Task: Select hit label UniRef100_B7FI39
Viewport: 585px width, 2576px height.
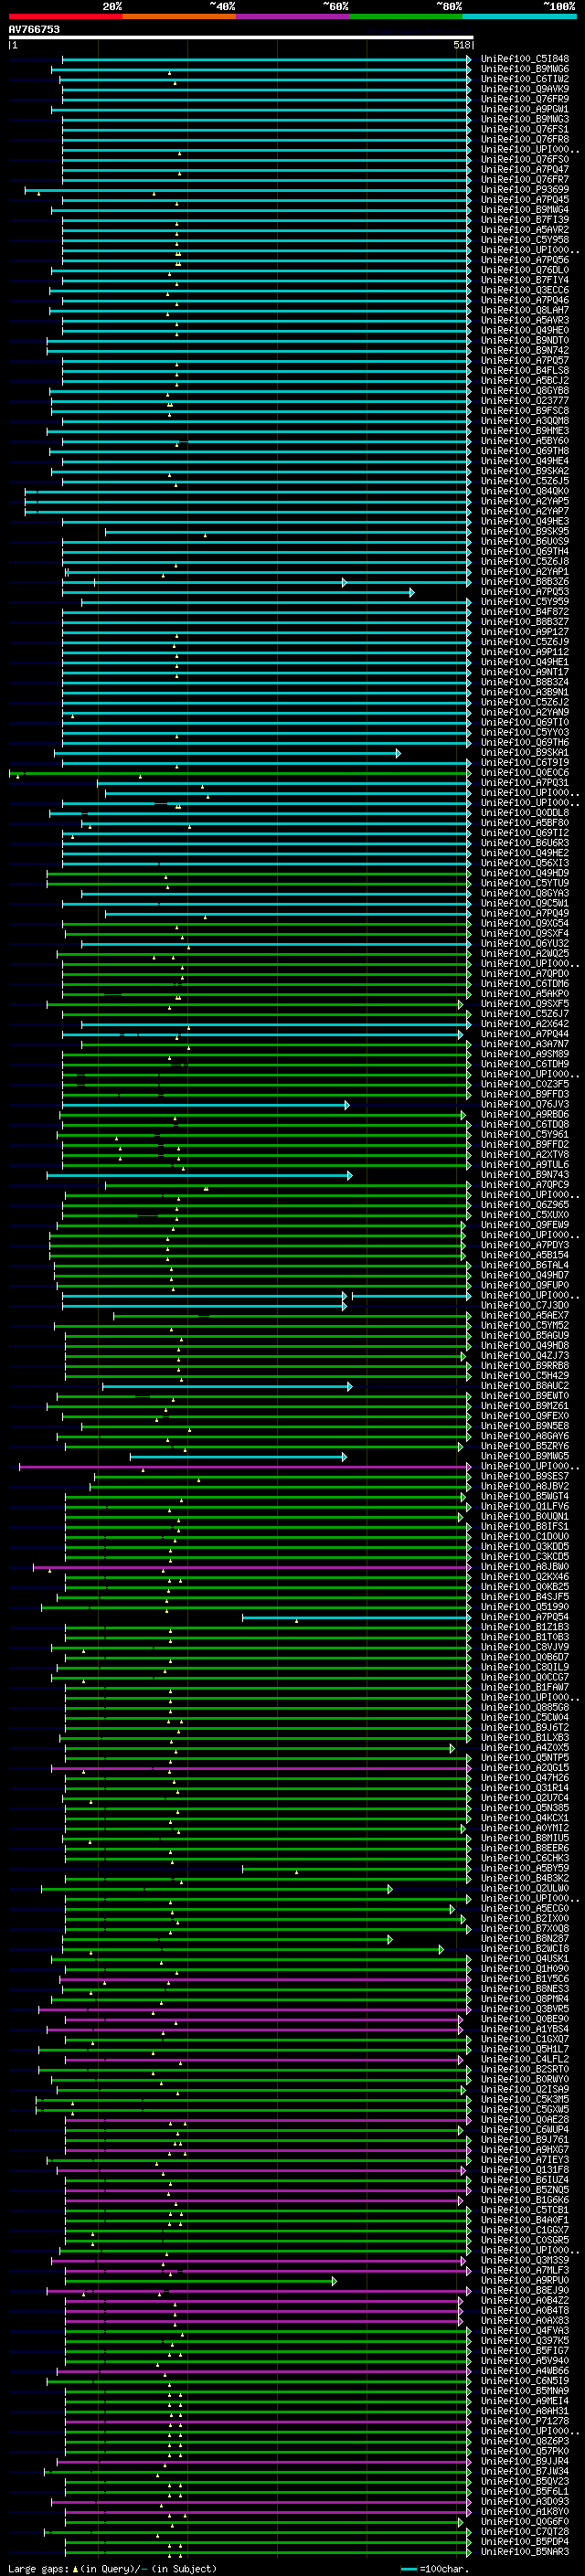Action: pyautogui.click(x=525, y=220)
